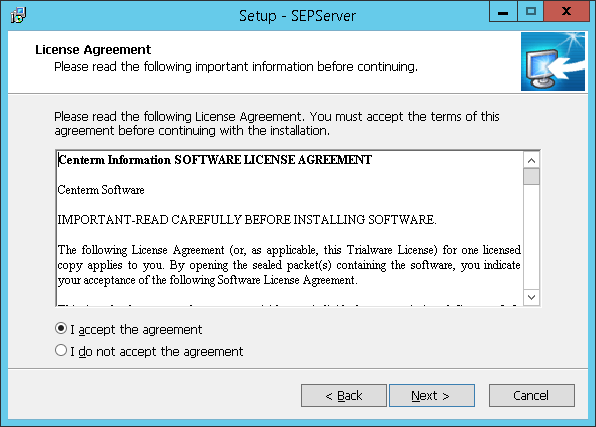Click the "Centerm Software" line in license
The width and height of the screenshot is (596, 427).
[101, 190]
